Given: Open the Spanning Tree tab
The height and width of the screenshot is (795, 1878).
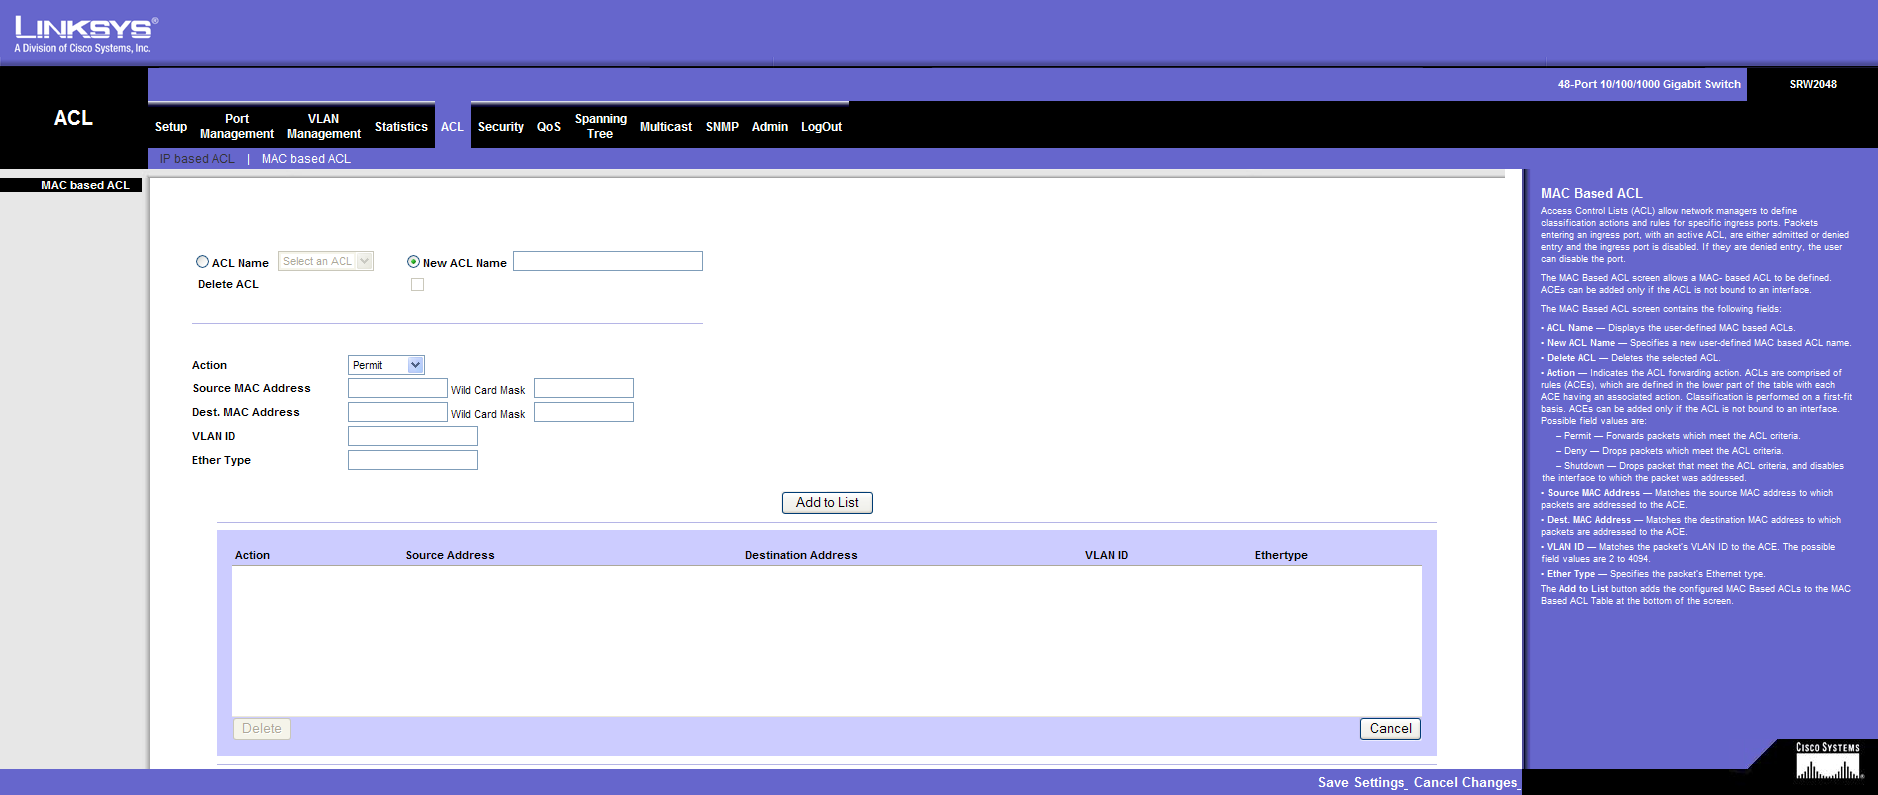Looking at the screenshot, I should (600, 126).
